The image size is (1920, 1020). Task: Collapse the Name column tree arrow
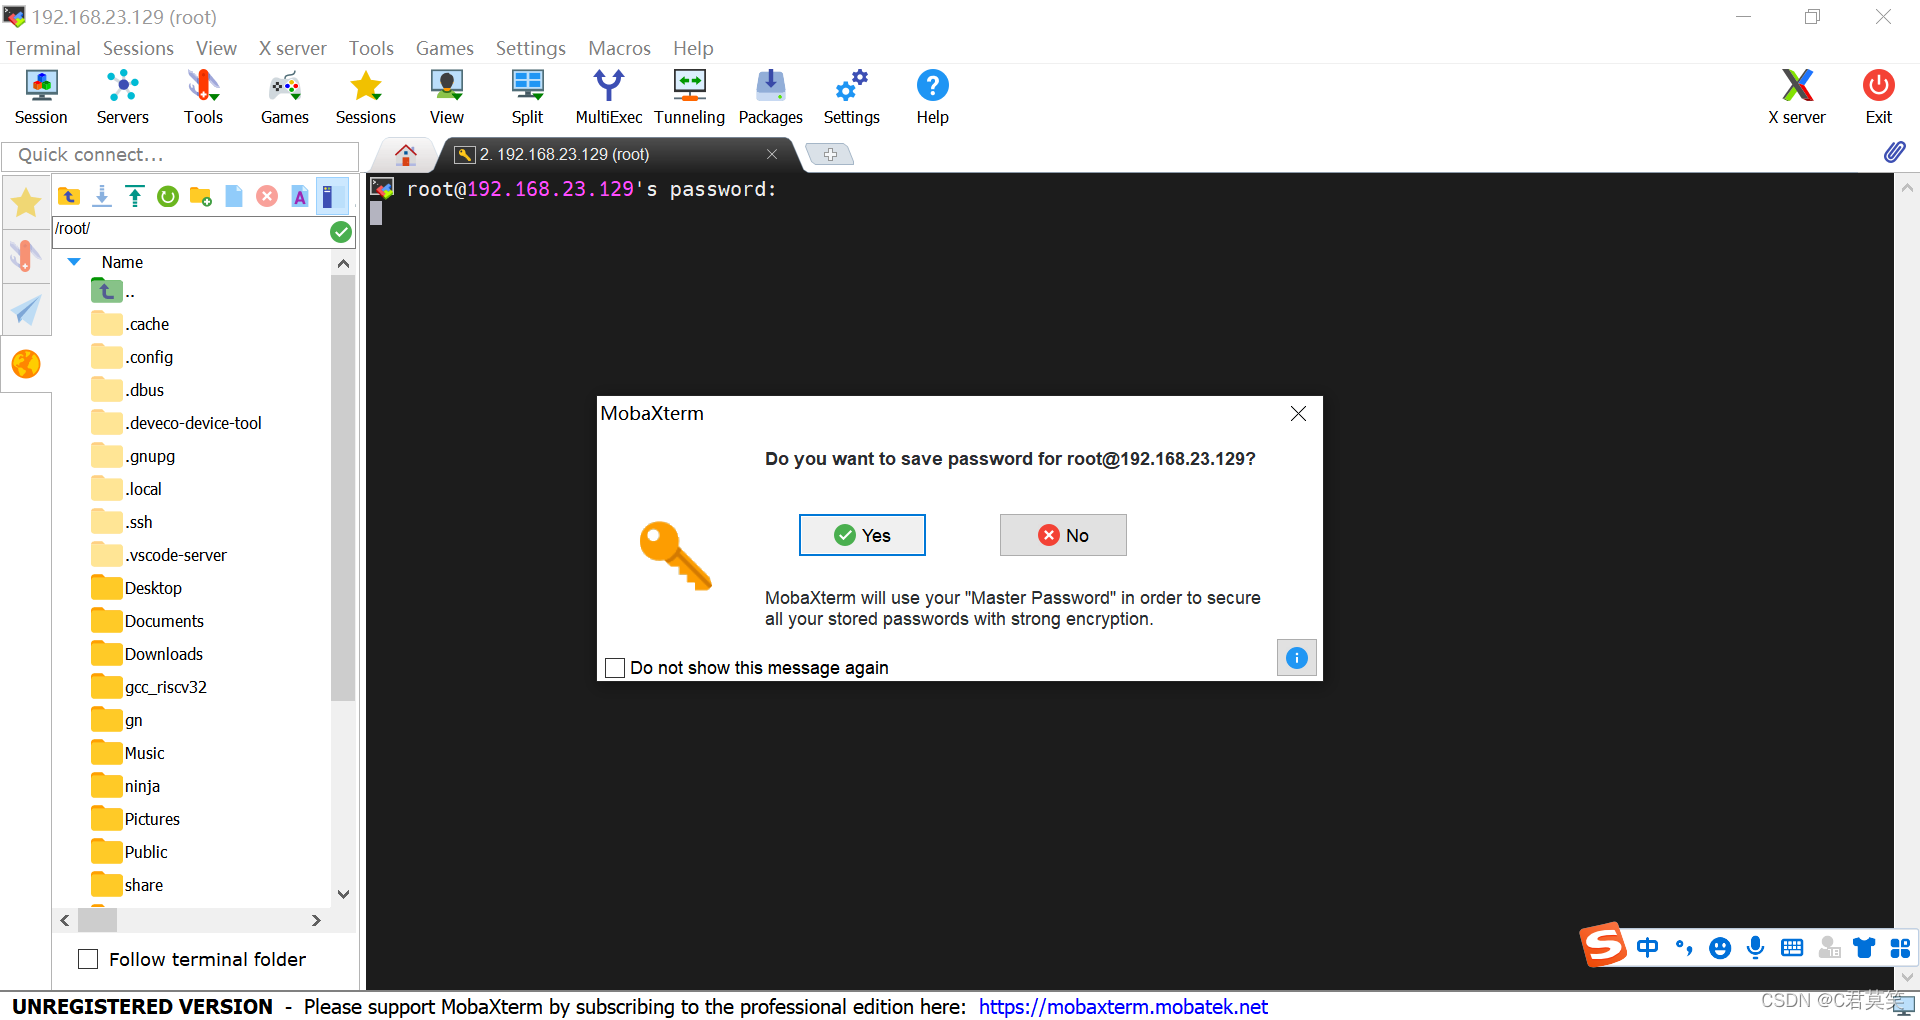click(73, 262)
